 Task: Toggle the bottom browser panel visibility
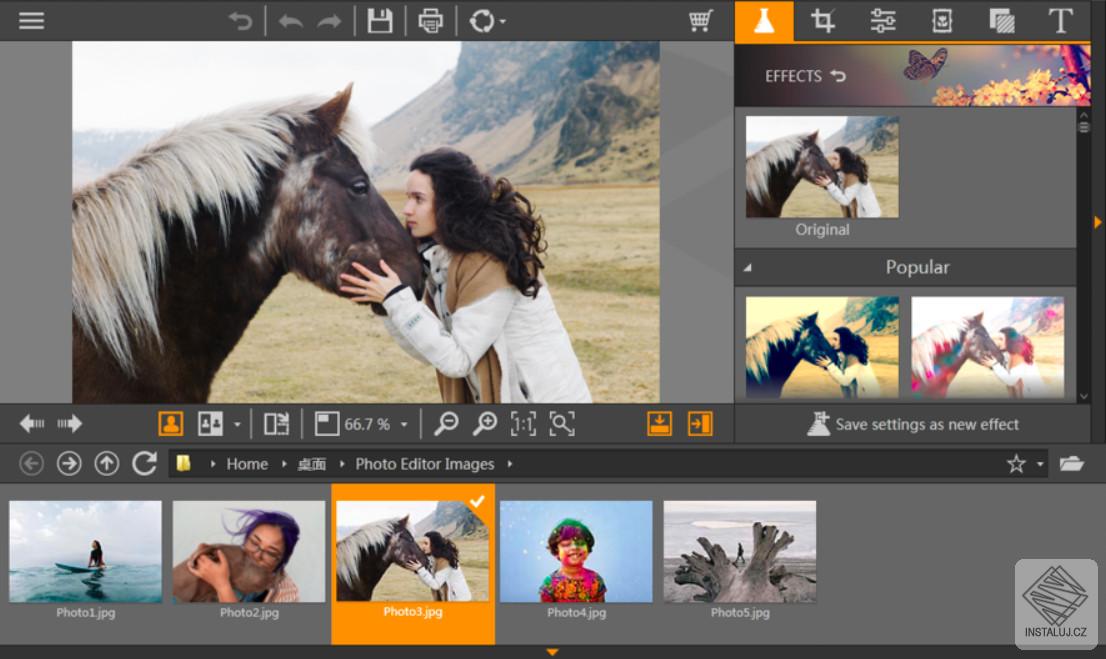tap(659, 424)
